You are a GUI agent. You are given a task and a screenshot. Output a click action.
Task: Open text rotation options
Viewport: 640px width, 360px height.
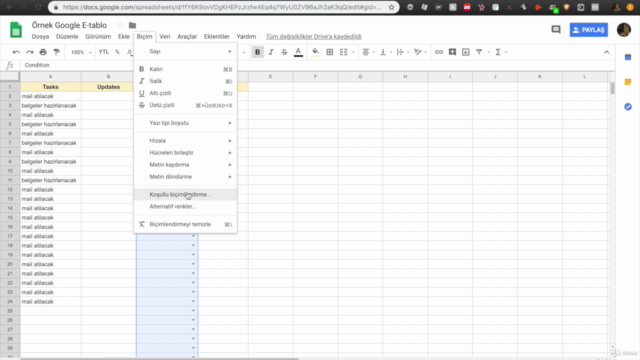(x=418, y=52)
